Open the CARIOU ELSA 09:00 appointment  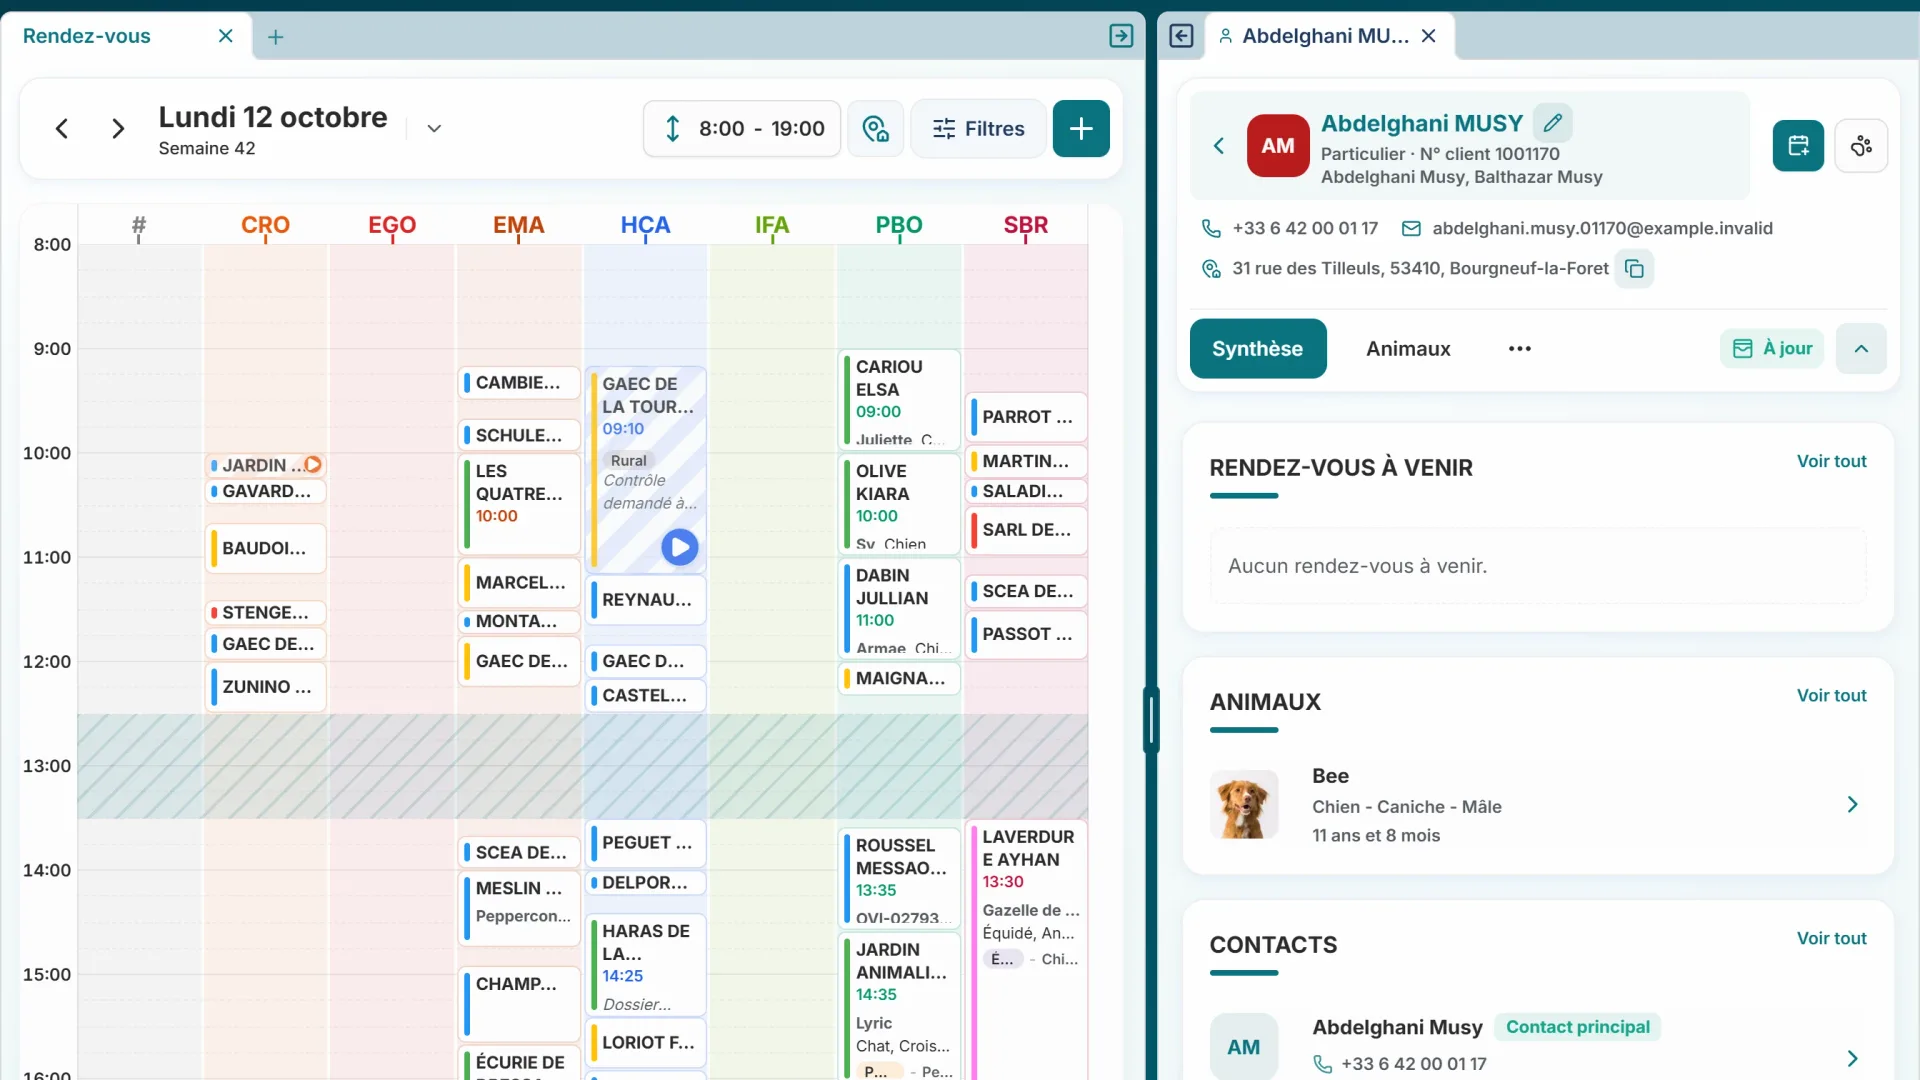pos(899,400)
